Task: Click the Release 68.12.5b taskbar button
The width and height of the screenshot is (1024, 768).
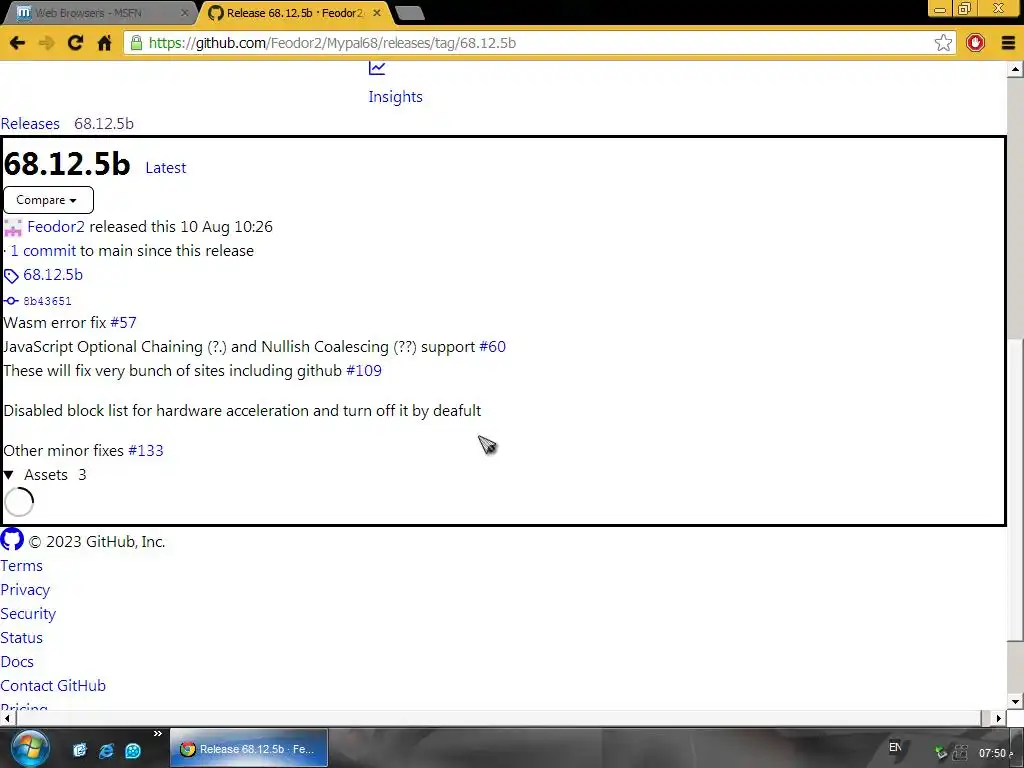Action: click(249, 748)
